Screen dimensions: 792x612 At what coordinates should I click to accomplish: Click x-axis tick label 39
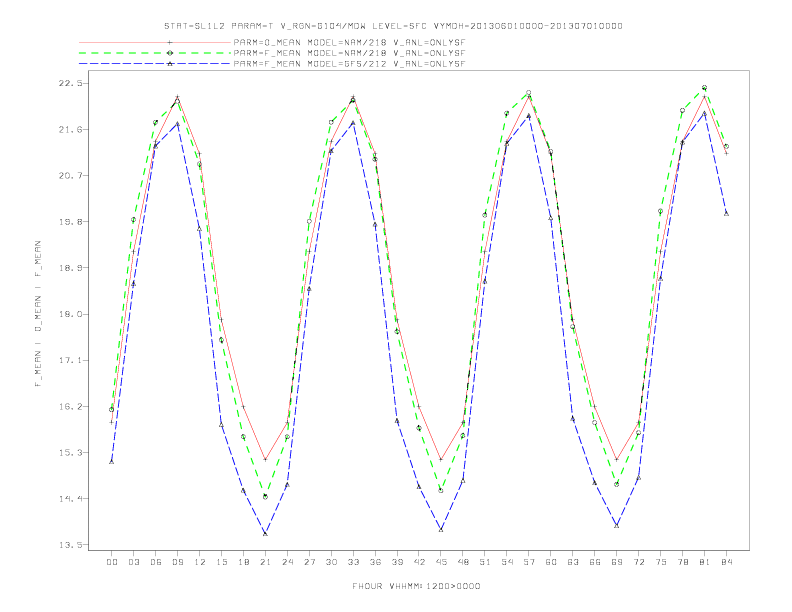tap(397, 562)
